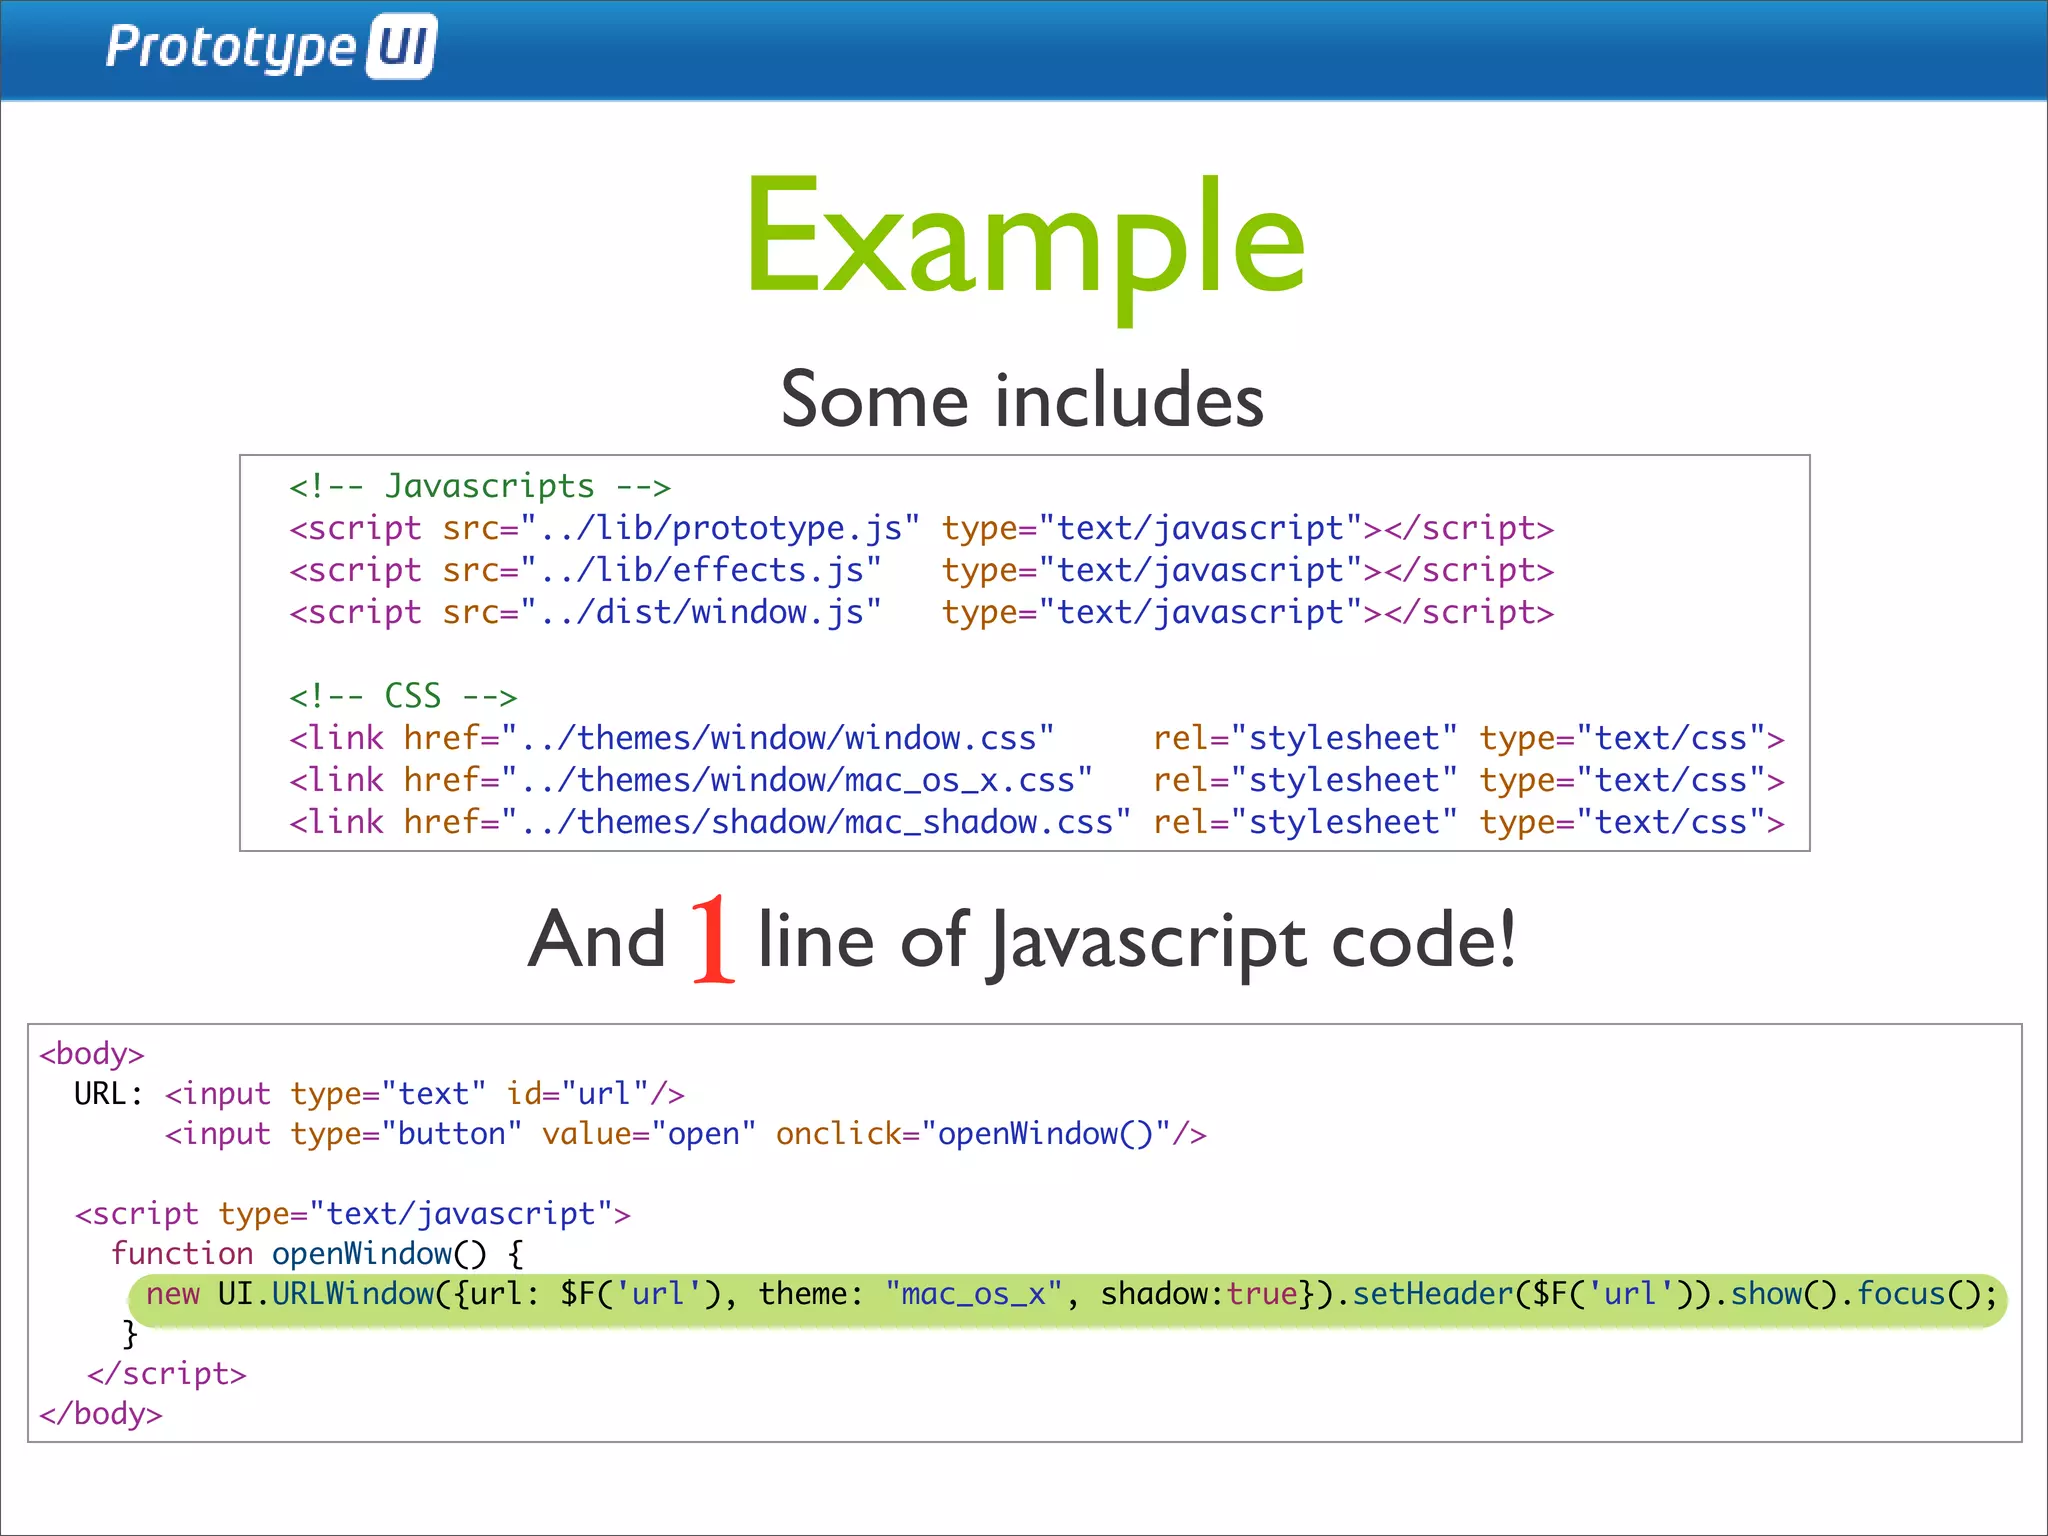Click the button input with onclick openWindow
This screenshot has width=2048, height=1536.
(x=685, y=1134)
